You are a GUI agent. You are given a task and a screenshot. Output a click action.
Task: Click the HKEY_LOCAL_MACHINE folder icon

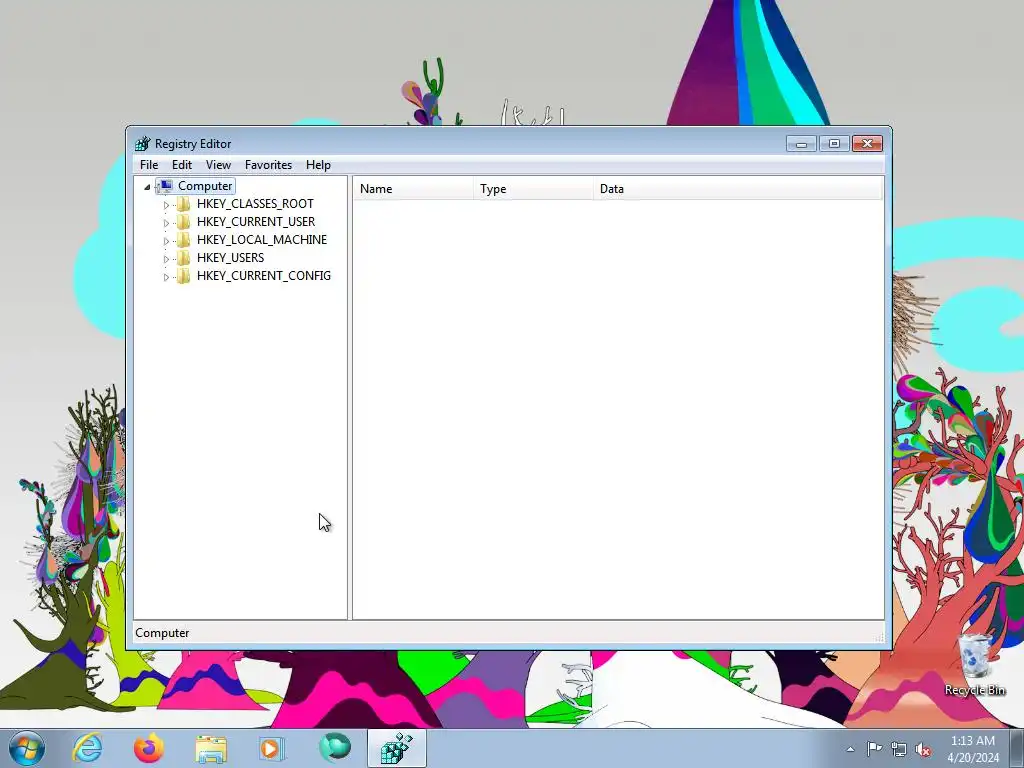pyautogui.click(x=184, y=240)
